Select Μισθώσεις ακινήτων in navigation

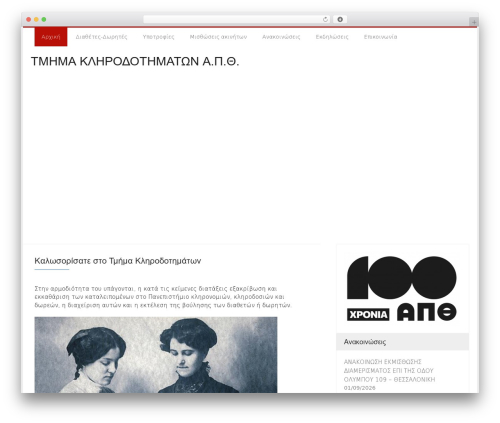[x=218, y=37]
